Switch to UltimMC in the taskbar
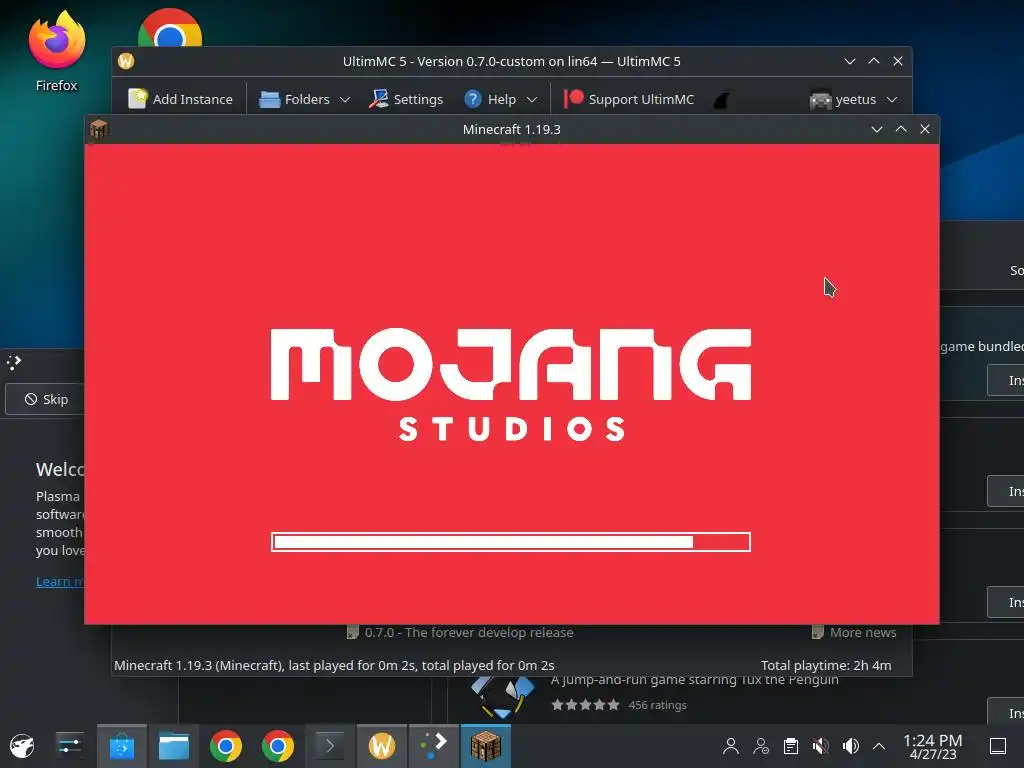 (x=381, y=746)
